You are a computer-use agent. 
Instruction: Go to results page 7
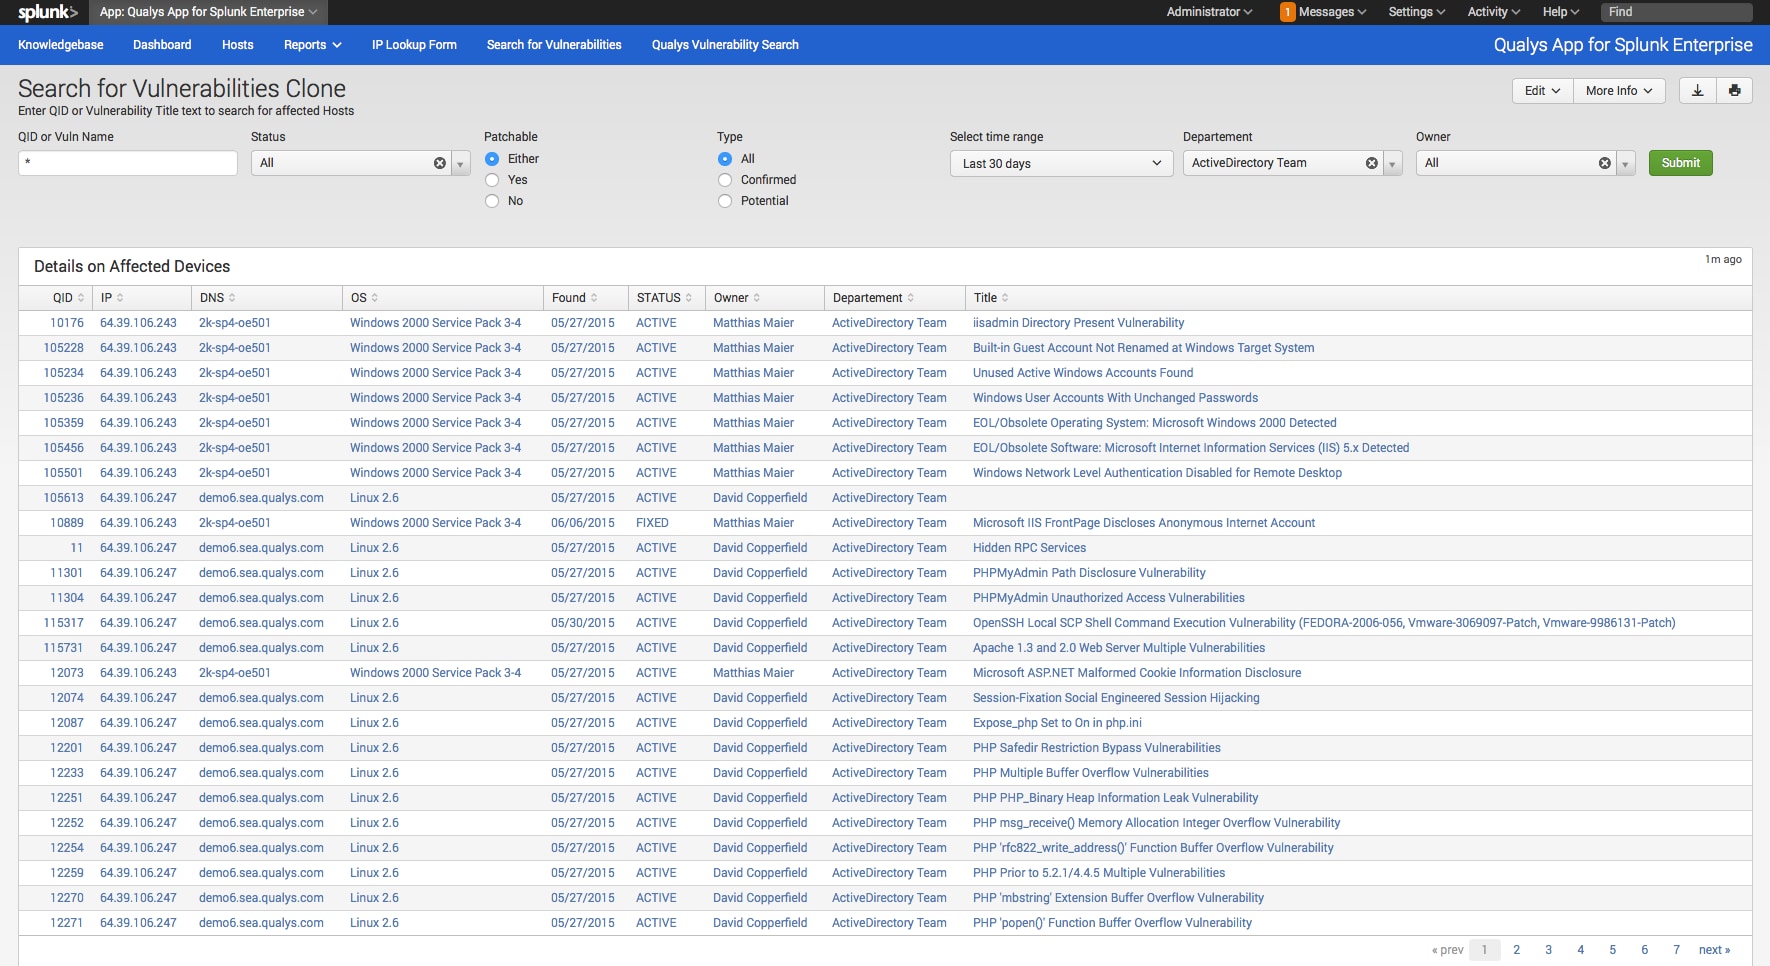point(1676,950)
